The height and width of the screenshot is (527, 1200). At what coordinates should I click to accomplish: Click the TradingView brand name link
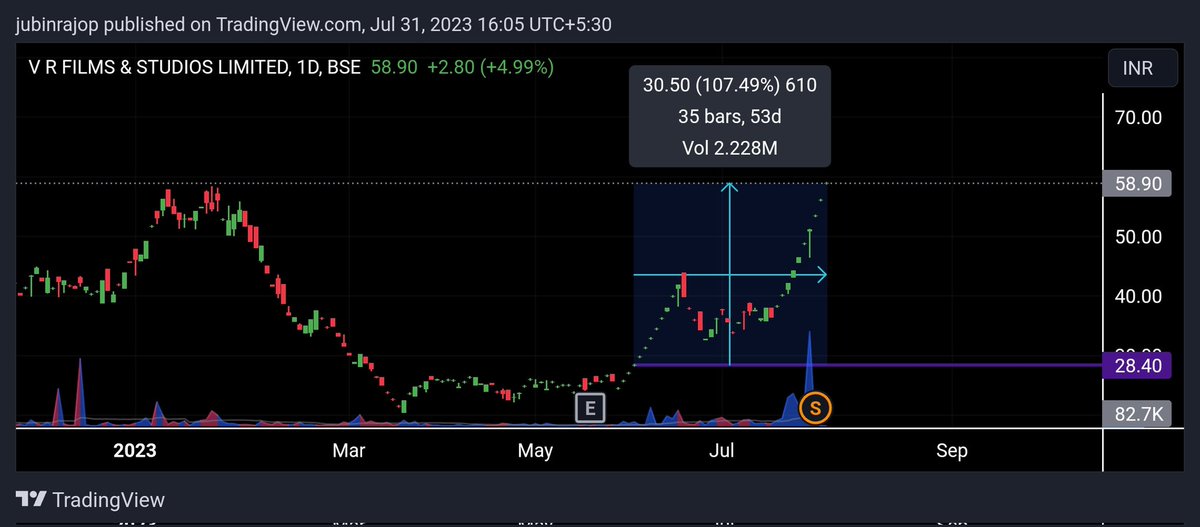point(108,499)
